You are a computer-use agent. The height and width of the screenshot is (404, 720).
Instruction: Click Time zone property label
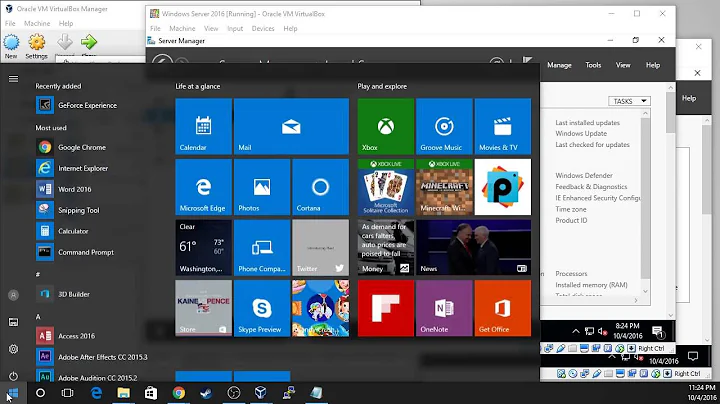tap(571, 209)
